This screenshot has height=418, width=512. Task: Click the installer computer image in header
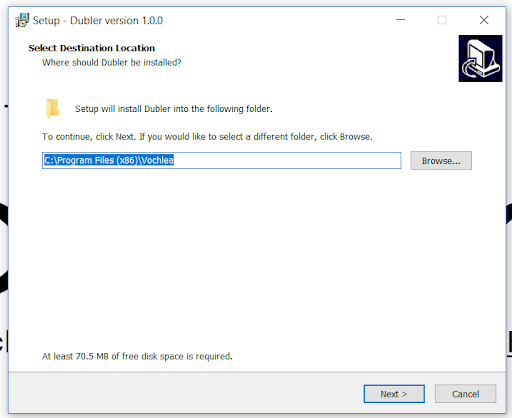click(x=480, y=58)
